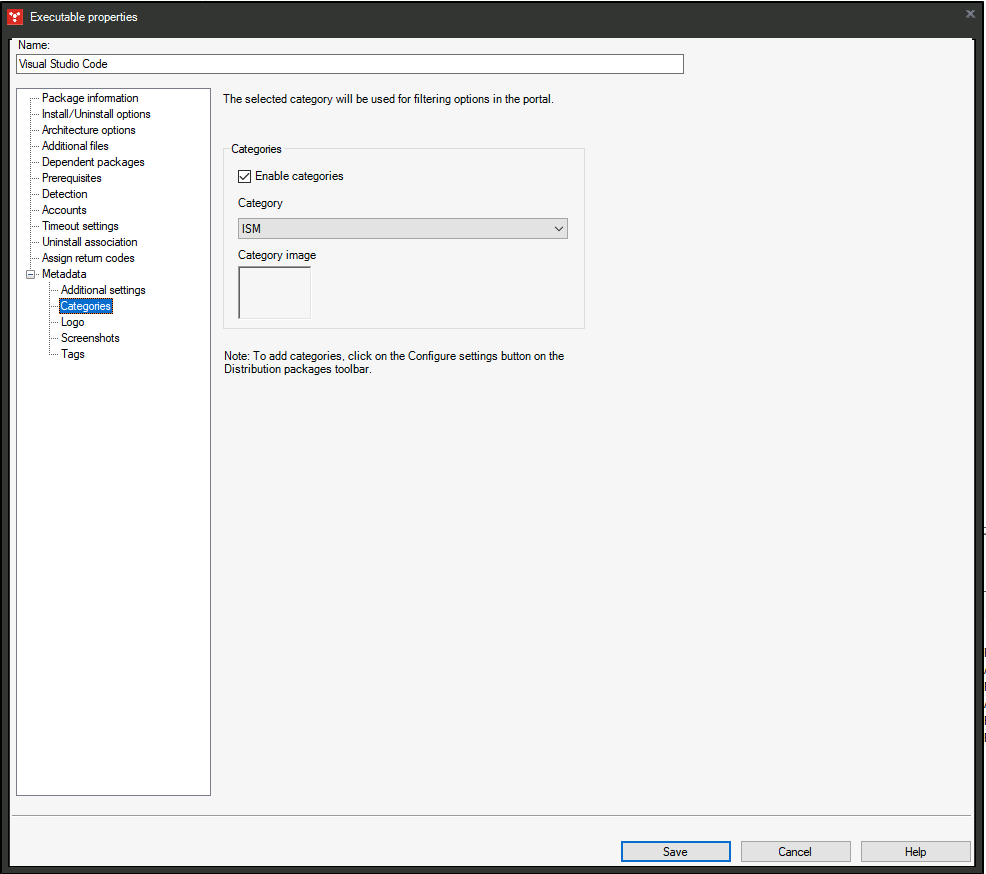Open Architecture options page
The image size is (986, 874).
pos(89,130)
